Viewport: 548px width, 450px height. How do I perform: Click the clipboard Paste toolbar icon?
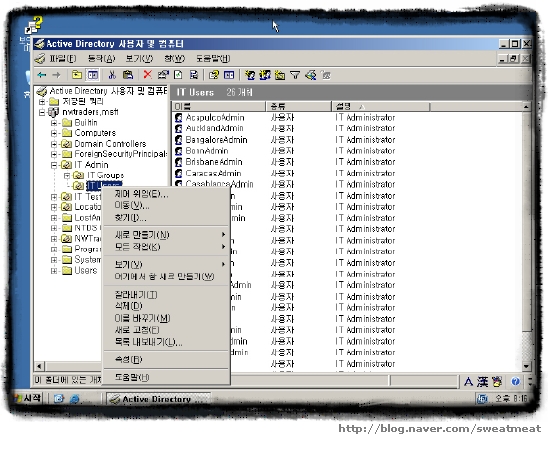click(128, 75)
